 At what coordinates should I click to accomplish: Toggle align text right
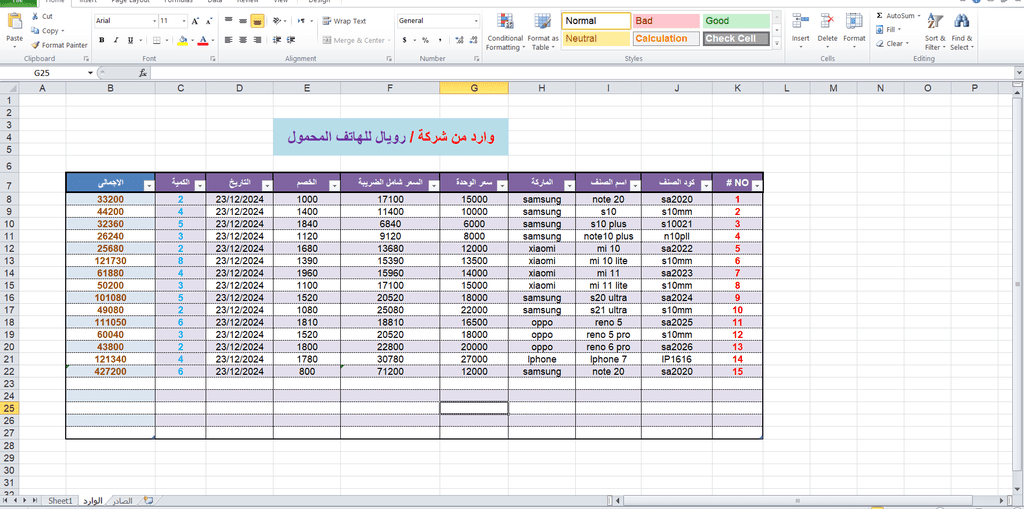click(257, 40)
